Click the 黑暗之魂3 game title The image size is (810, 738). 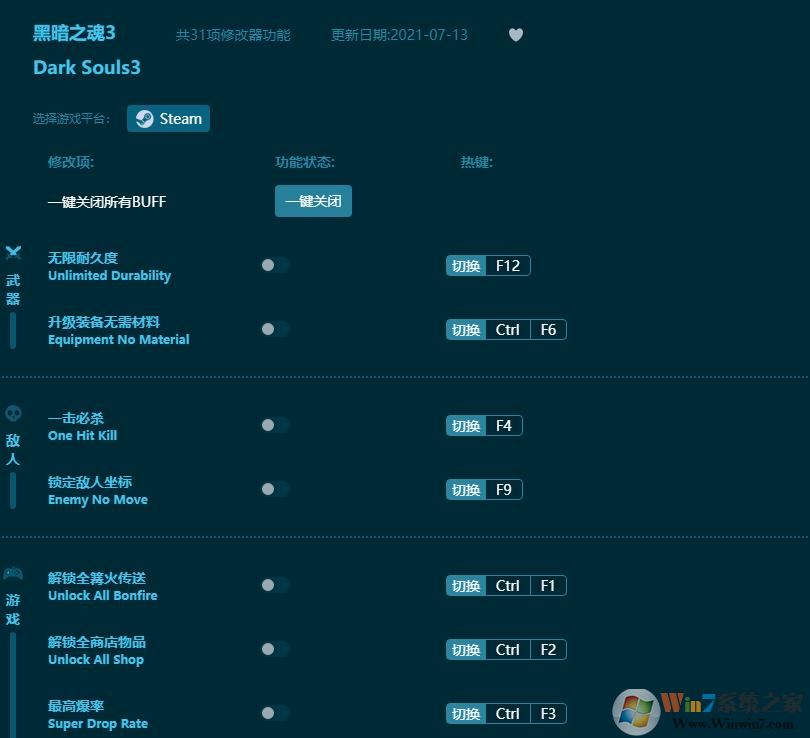point(74,33)
